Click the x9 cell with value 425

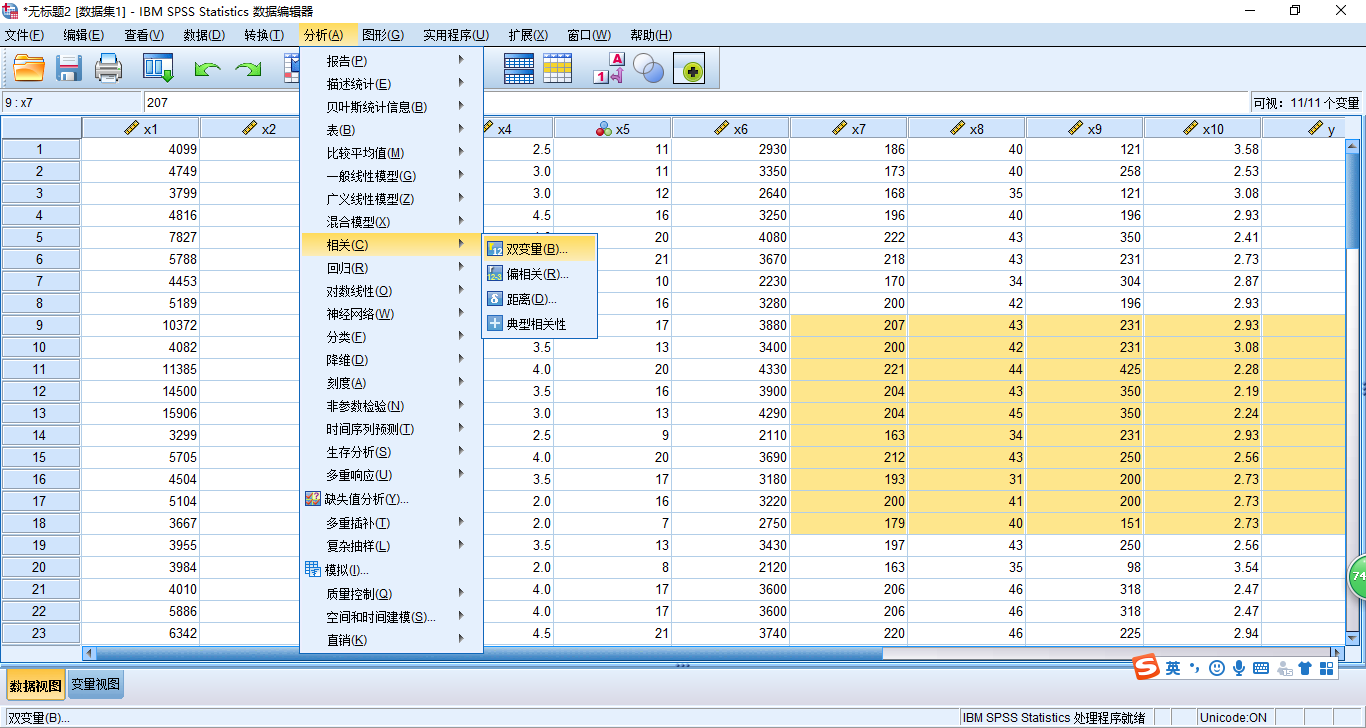click(x=1085, y=369)
